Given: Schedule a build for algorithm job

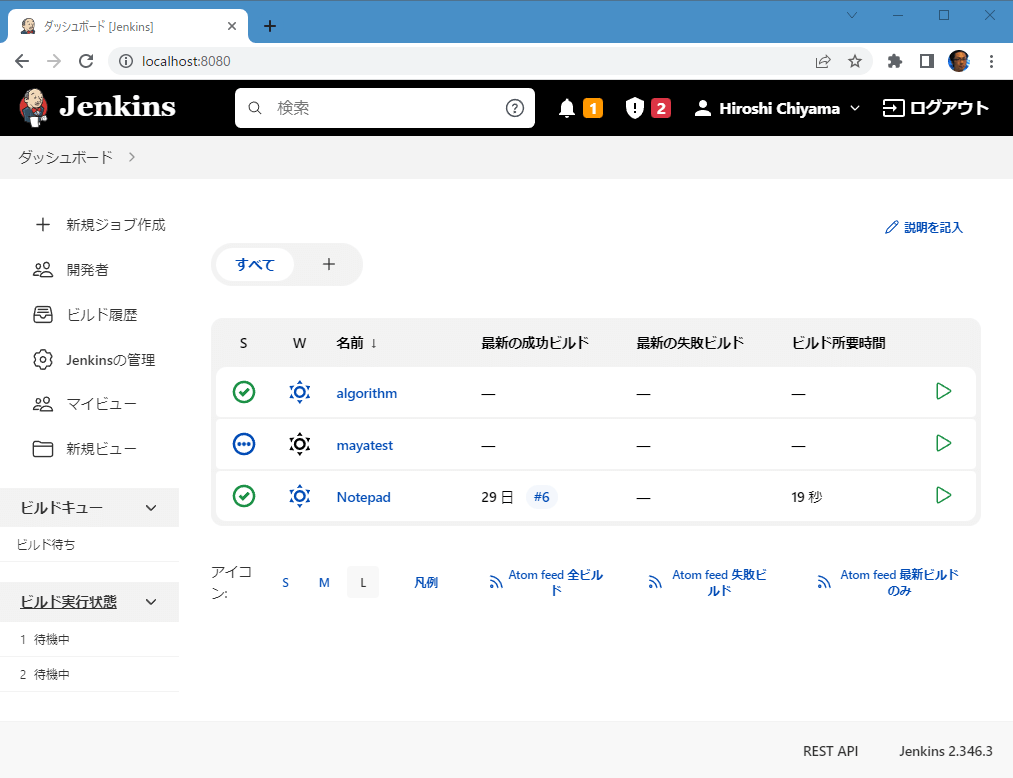Looking at the screenshot, I should [943, 391].
